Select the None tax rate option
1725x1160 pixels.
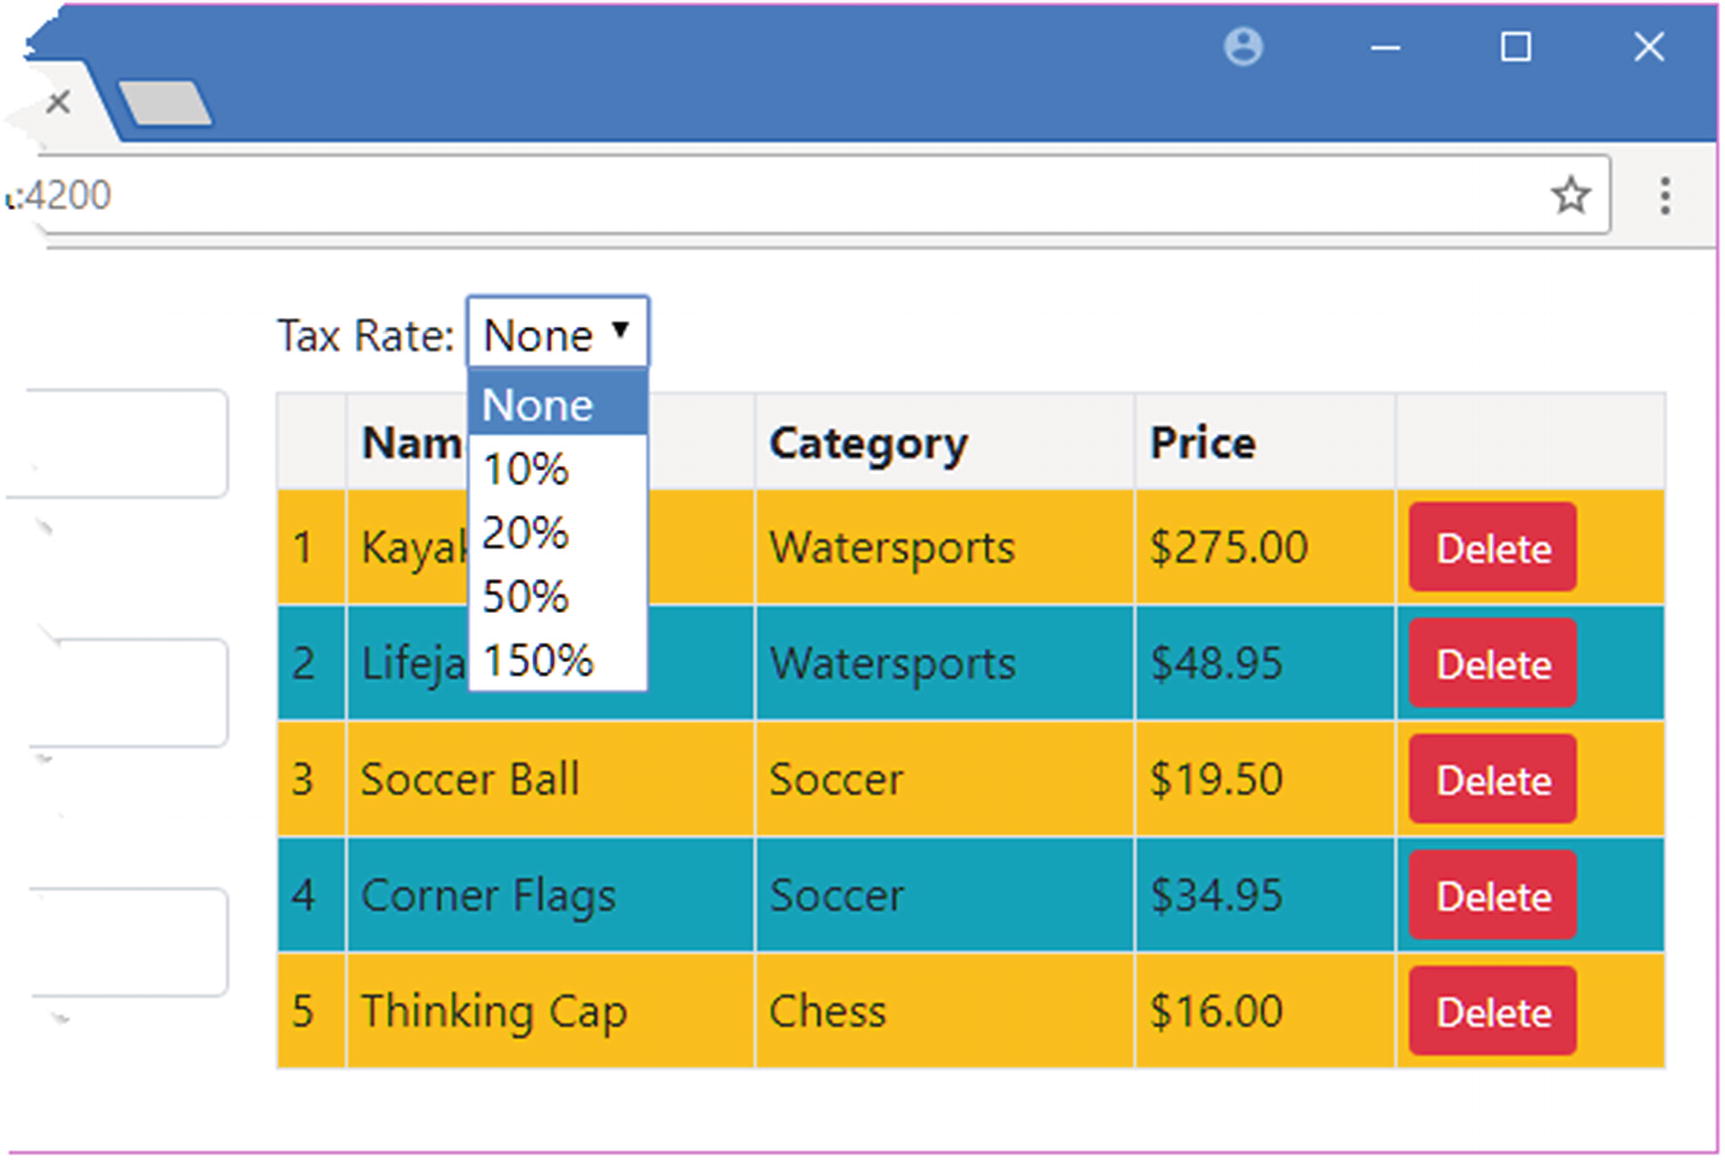click(x=557, y=405)
